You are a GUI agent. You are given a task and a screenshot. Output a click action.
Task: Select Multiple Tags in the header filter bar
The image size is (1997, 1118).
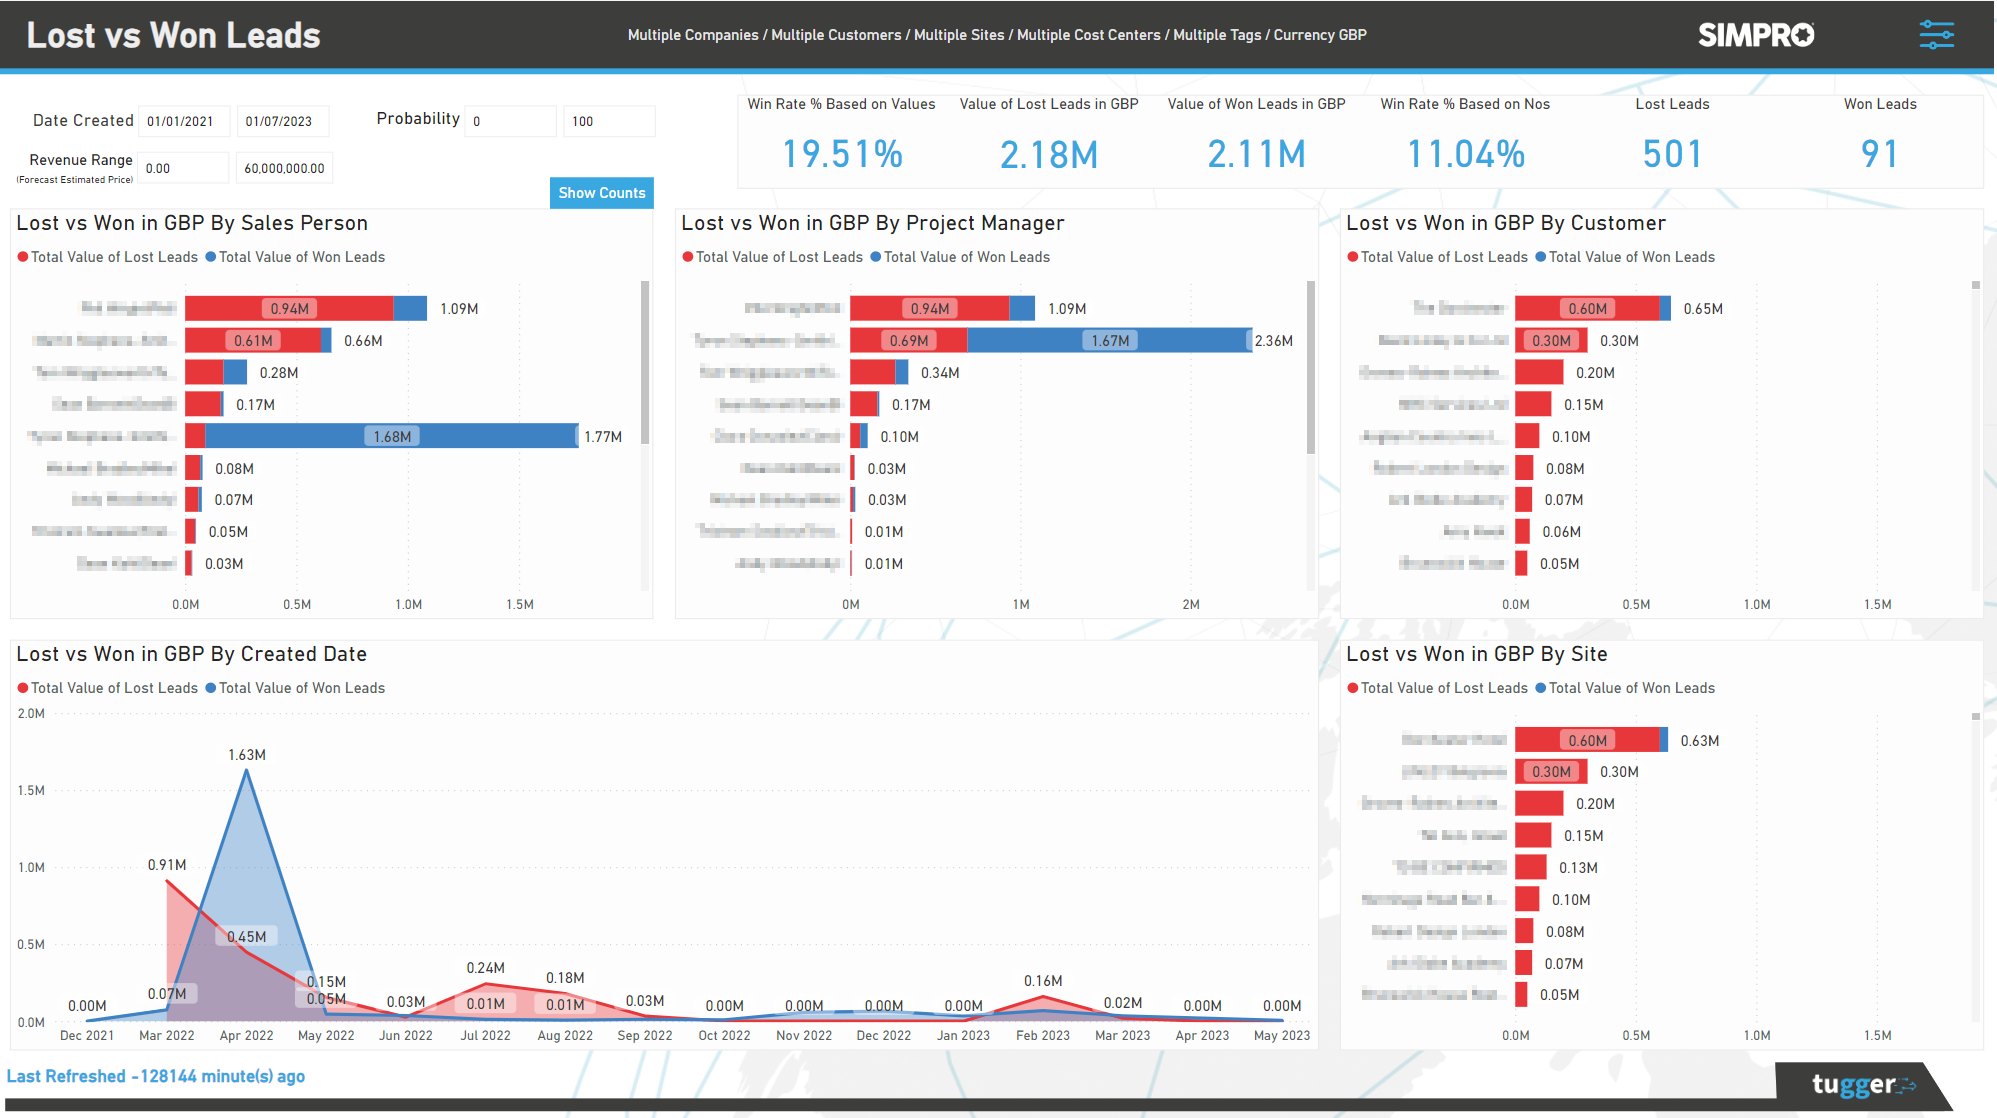tap(1216, 34)
